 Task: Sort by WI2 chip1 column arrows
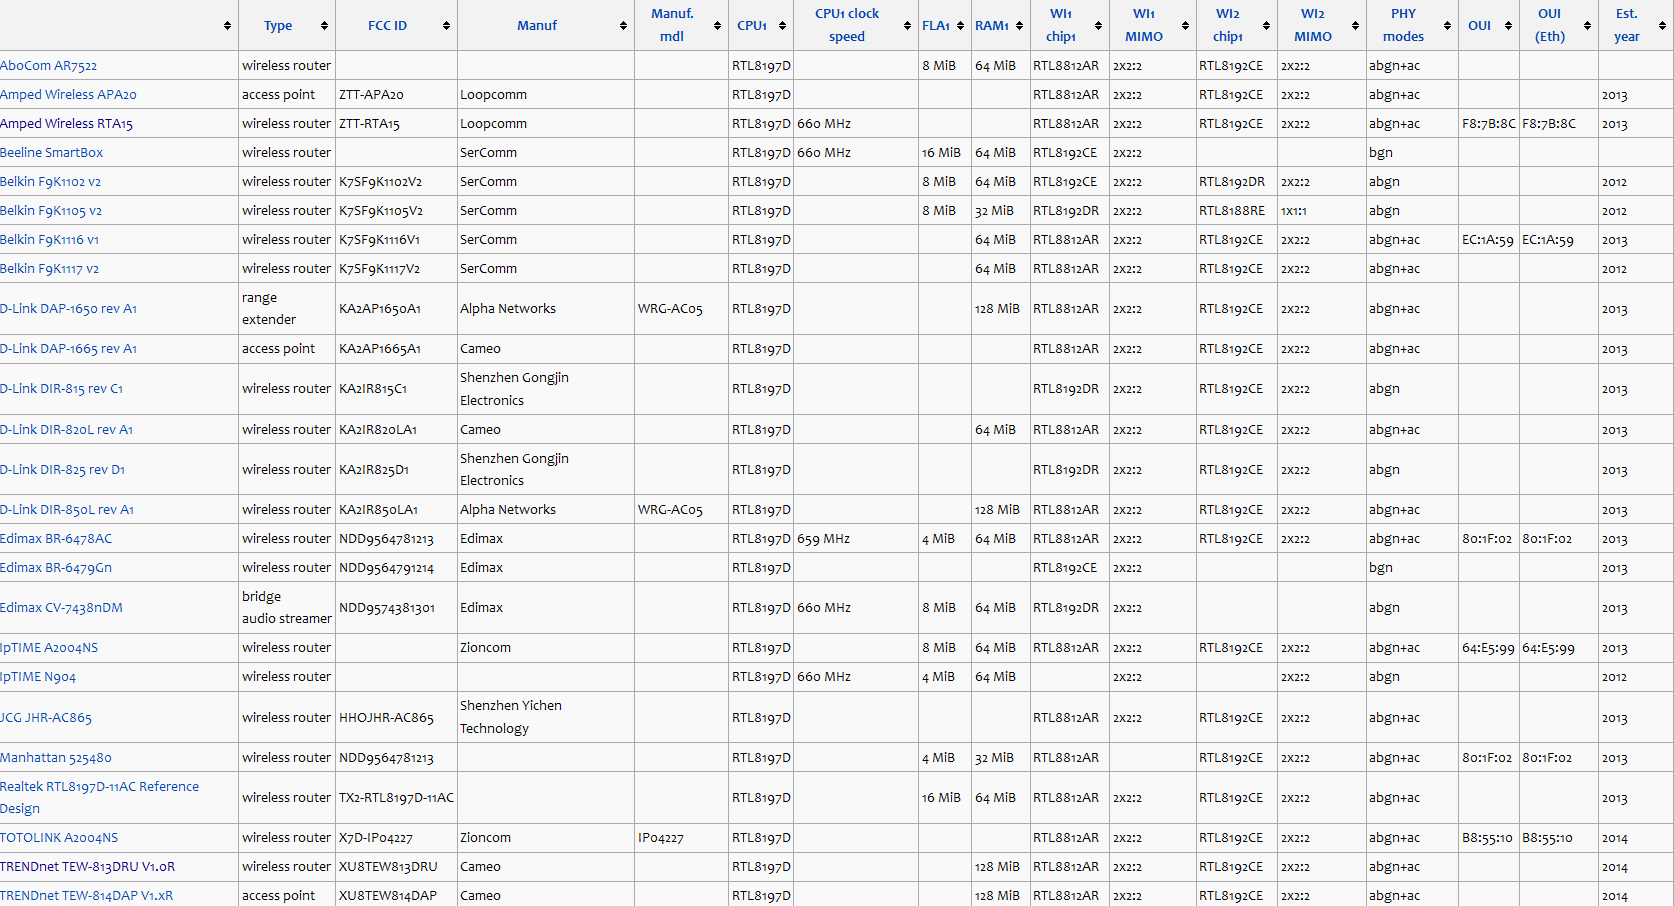1266,26
